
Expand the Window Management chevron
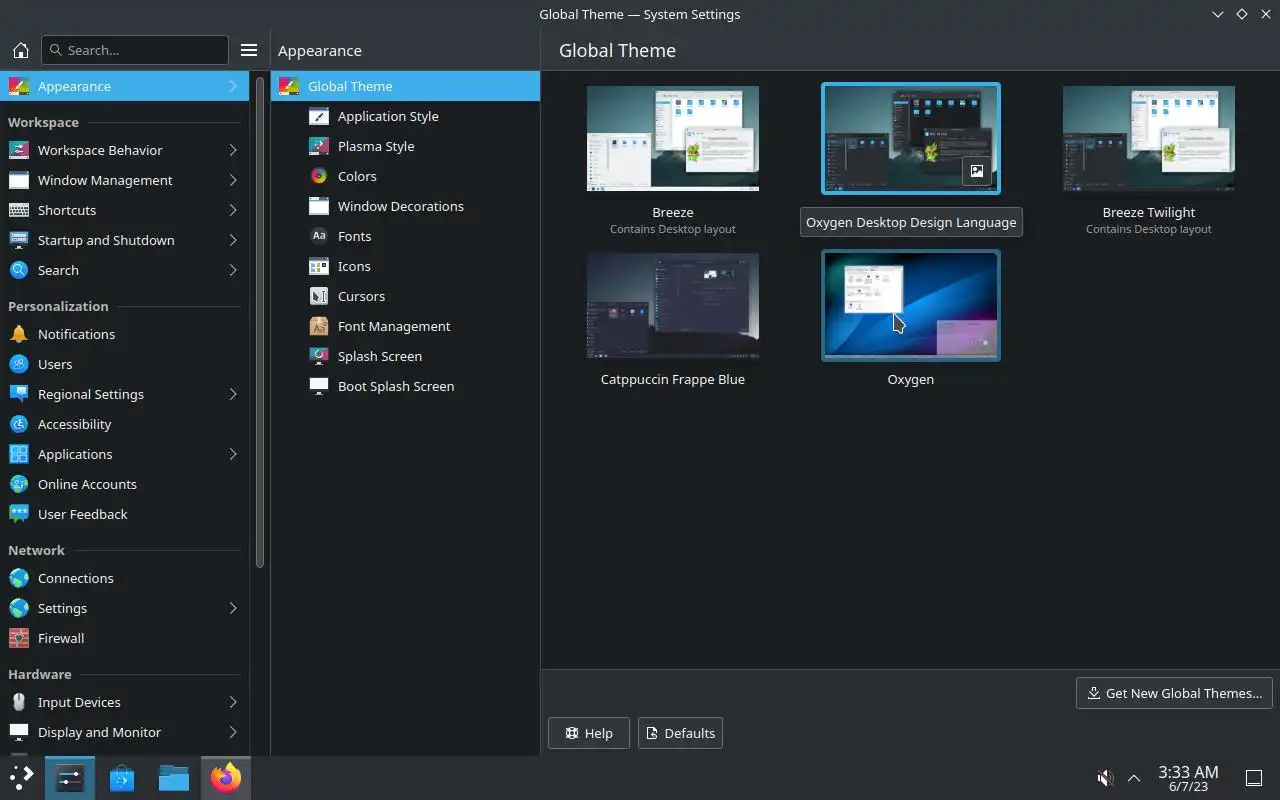pyautogui.click(x=232, y=180)
